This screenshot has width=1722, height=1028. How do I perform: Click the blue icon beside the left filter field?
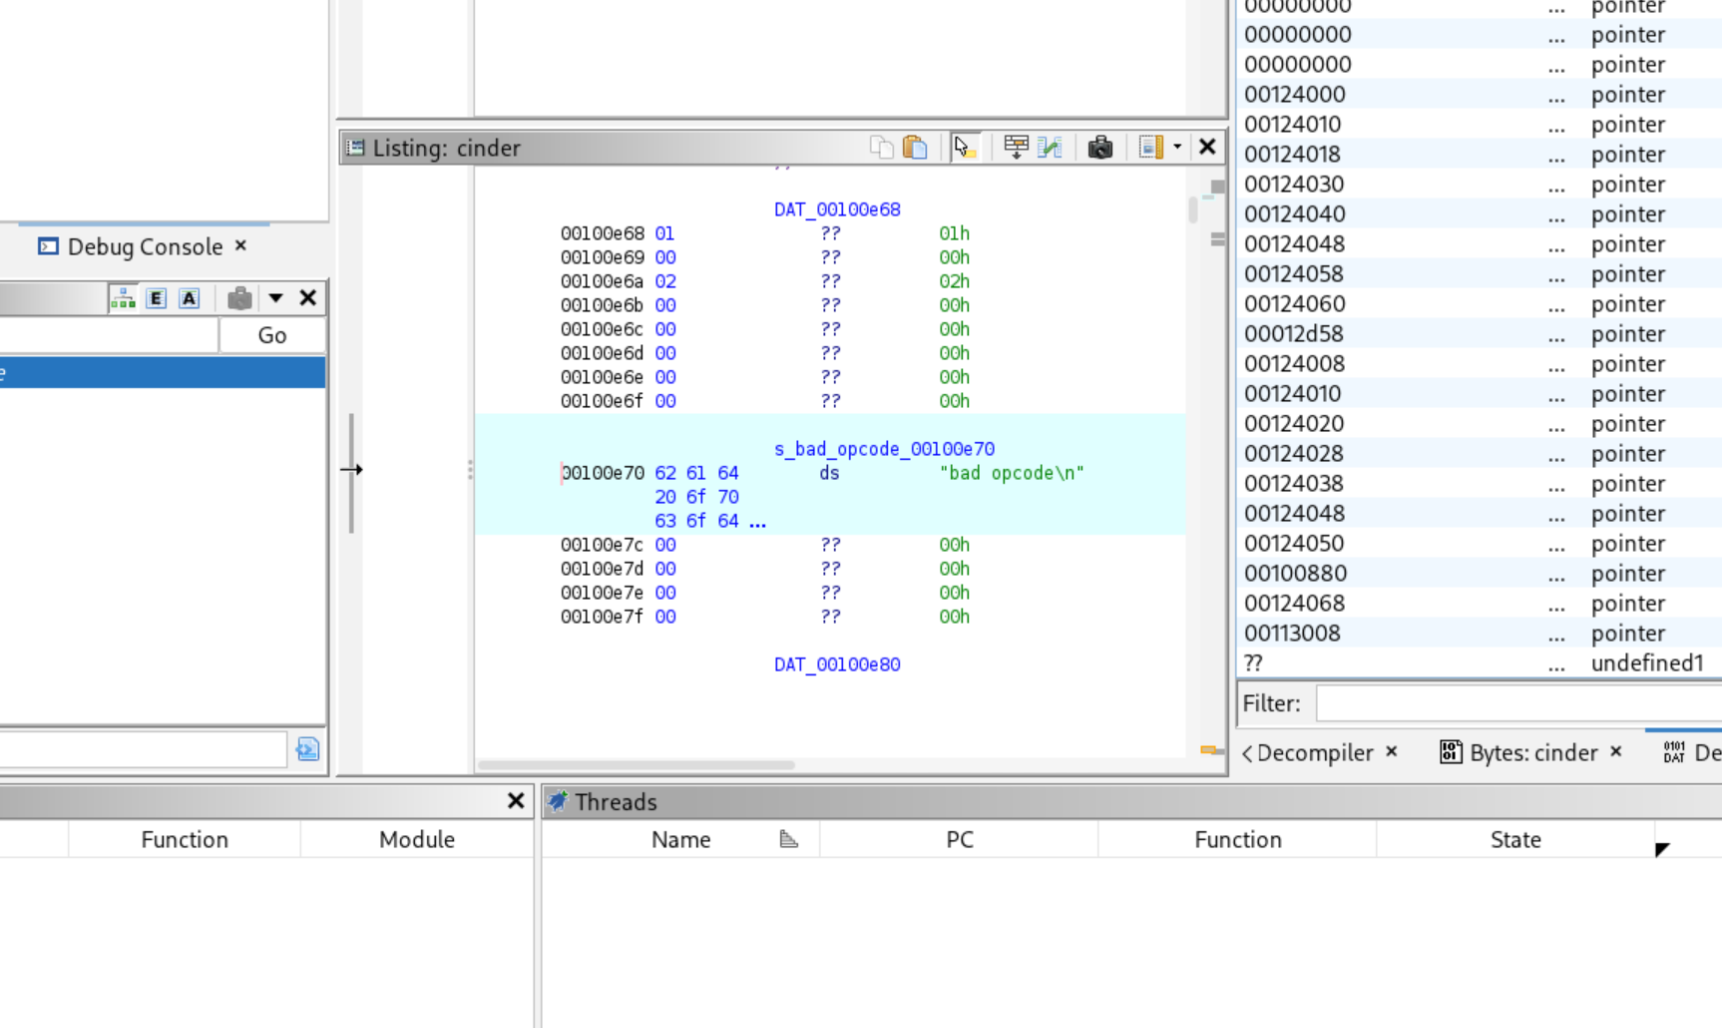(308, 749)
